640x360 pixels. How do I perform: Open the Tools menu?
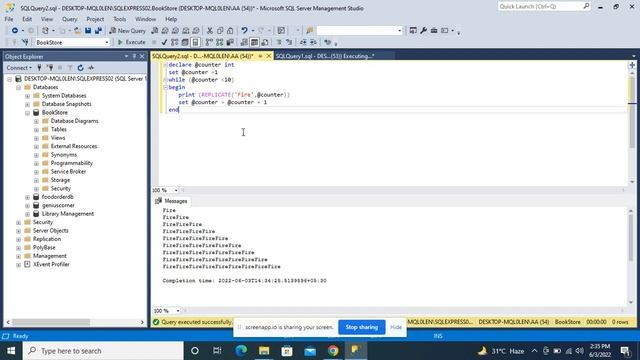pos(120,19)
